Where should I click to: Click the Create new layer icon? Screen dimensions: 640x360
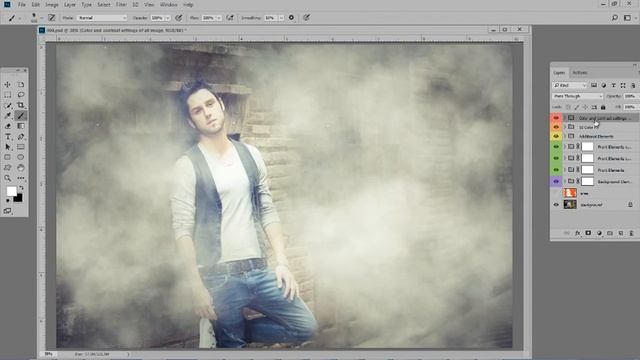(620, 233)
